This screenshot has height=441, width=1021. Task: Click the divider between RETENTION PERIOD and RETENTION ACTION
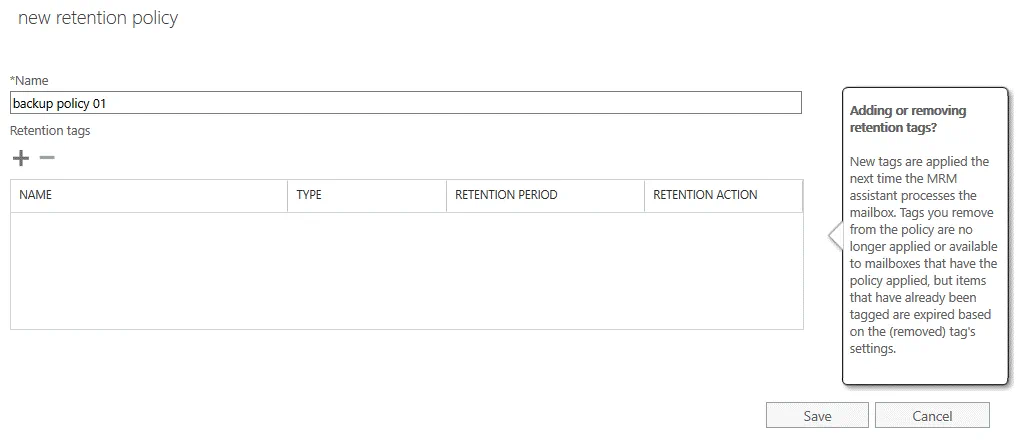[x=644, y=195]
